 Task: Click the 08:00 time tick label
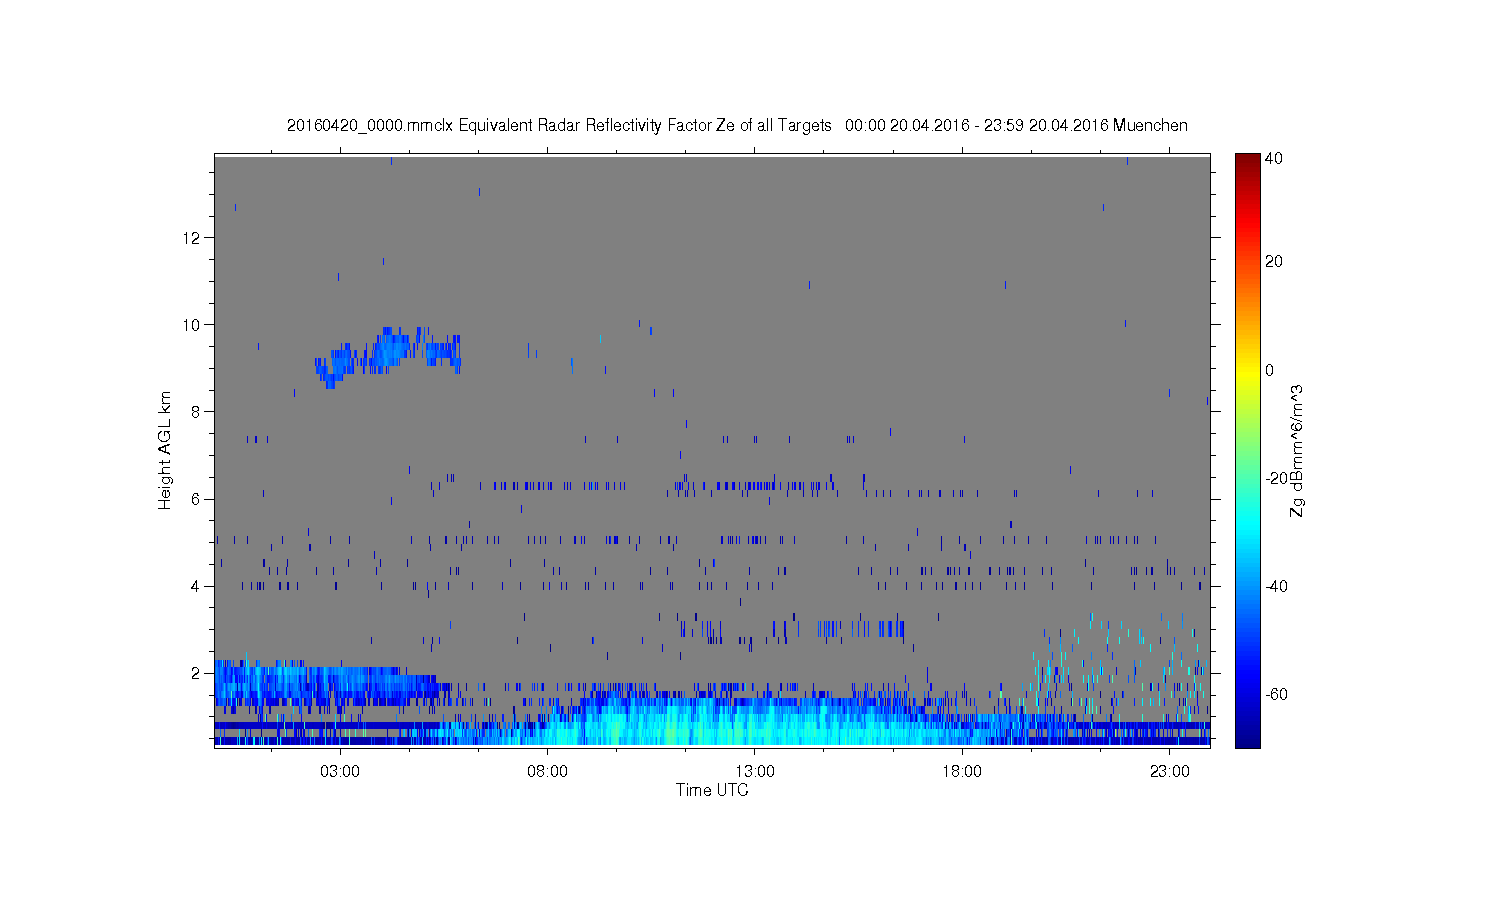click(548, 772)
